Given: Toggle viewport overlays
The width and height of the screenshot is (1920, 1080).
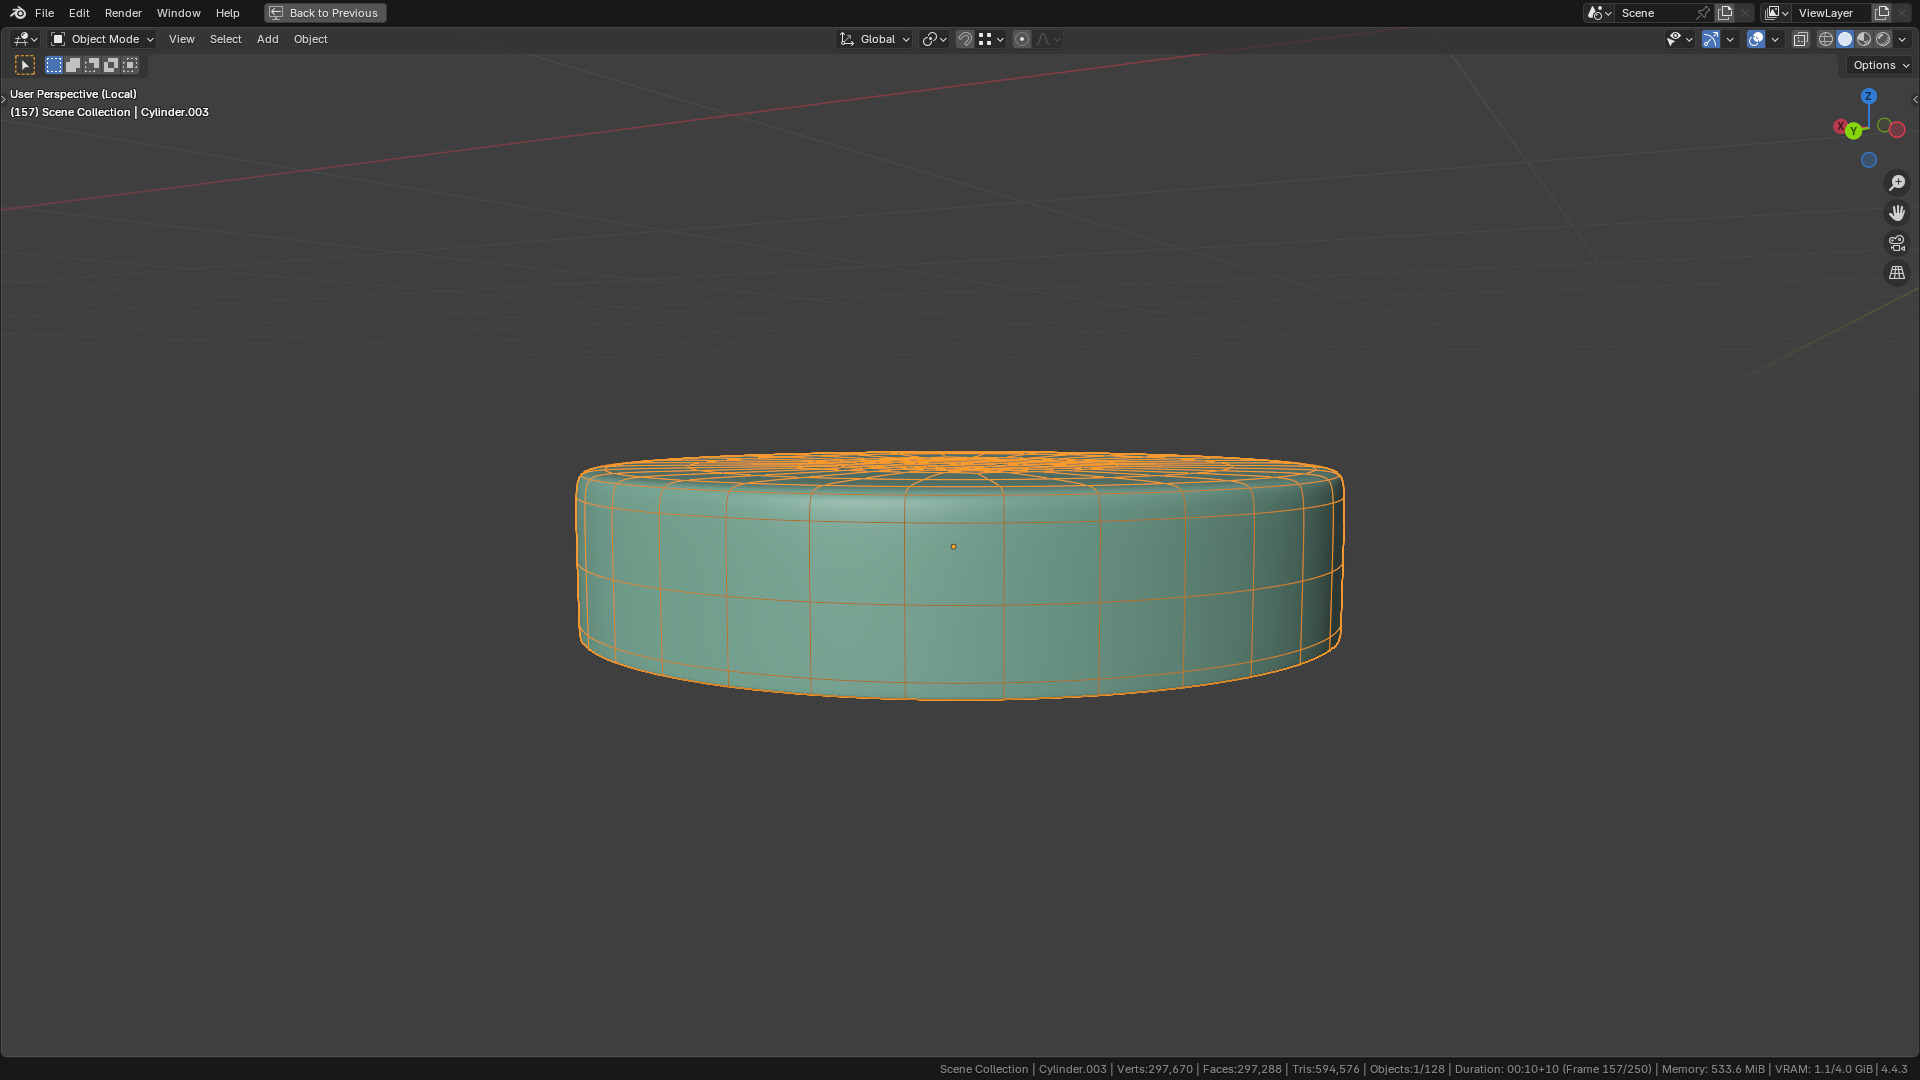Looking at the screenshot, I should (1756, 39).
